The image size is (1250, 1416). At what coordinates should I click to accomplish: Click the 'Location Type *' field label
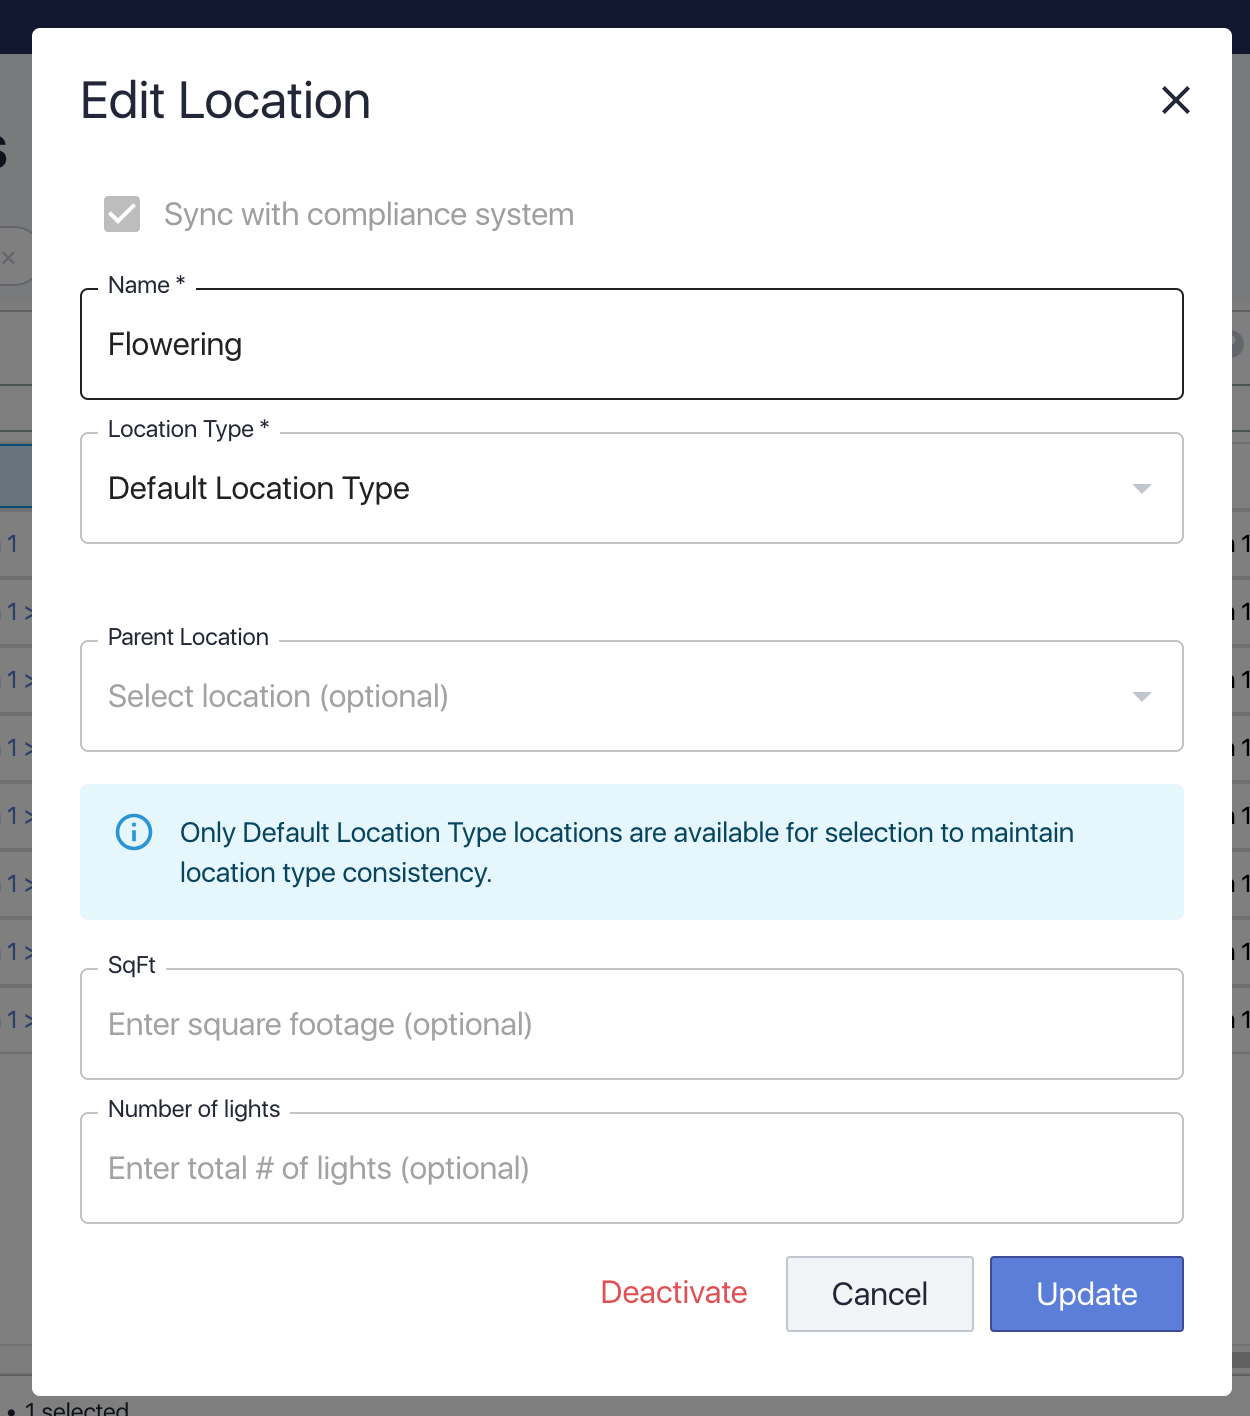click(188, 429)
